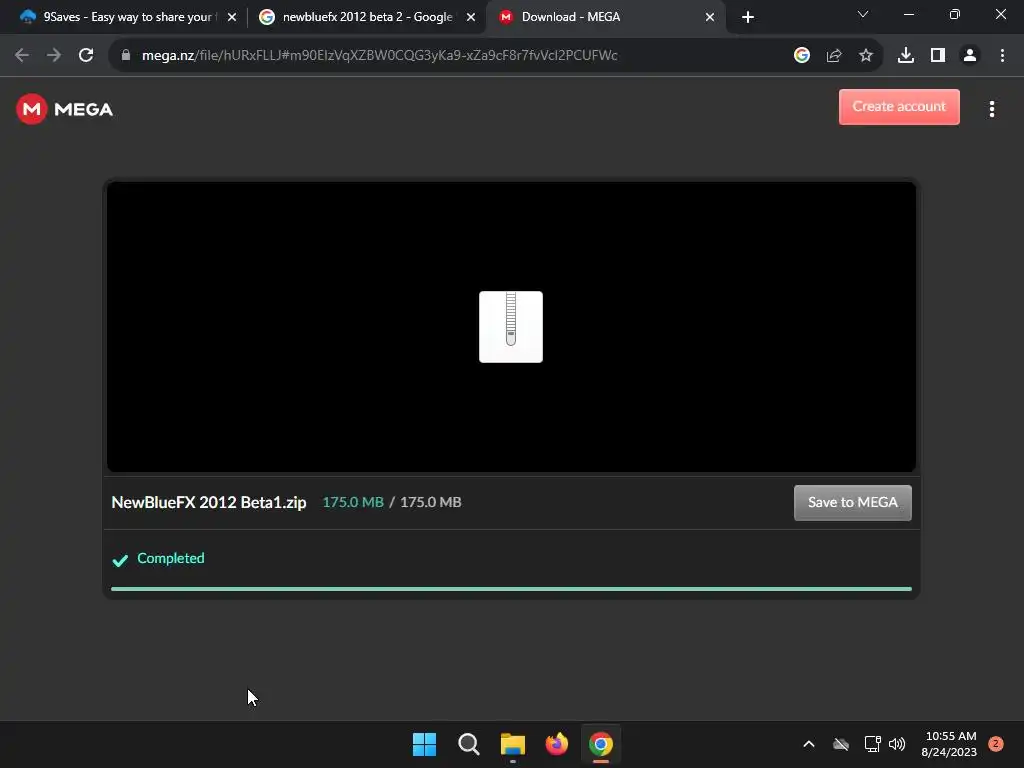
Task: Share this page via share icon
Action: coord(834,56)
